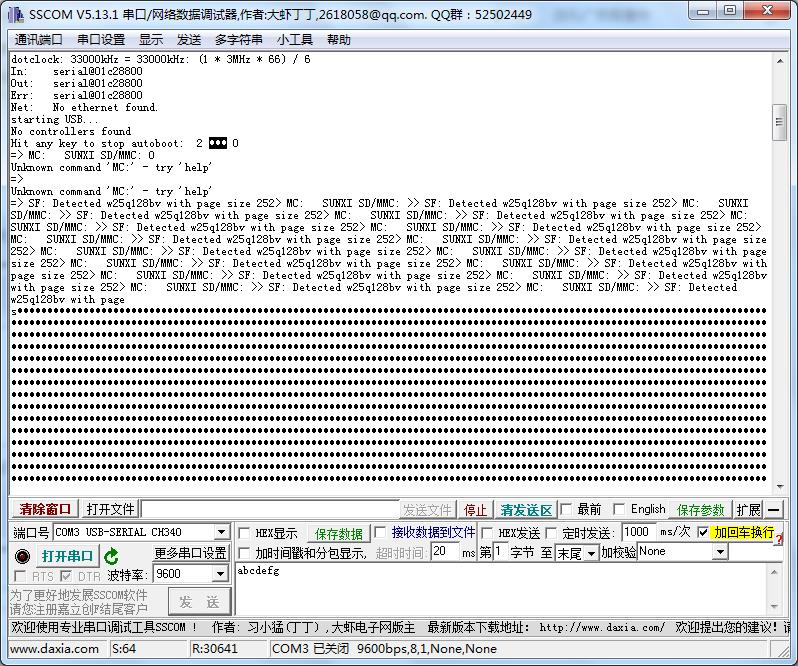Click the COM3 已关闭 9600bps status text
Viewport: 798px width, 666px height.
(x=384, y=649)
